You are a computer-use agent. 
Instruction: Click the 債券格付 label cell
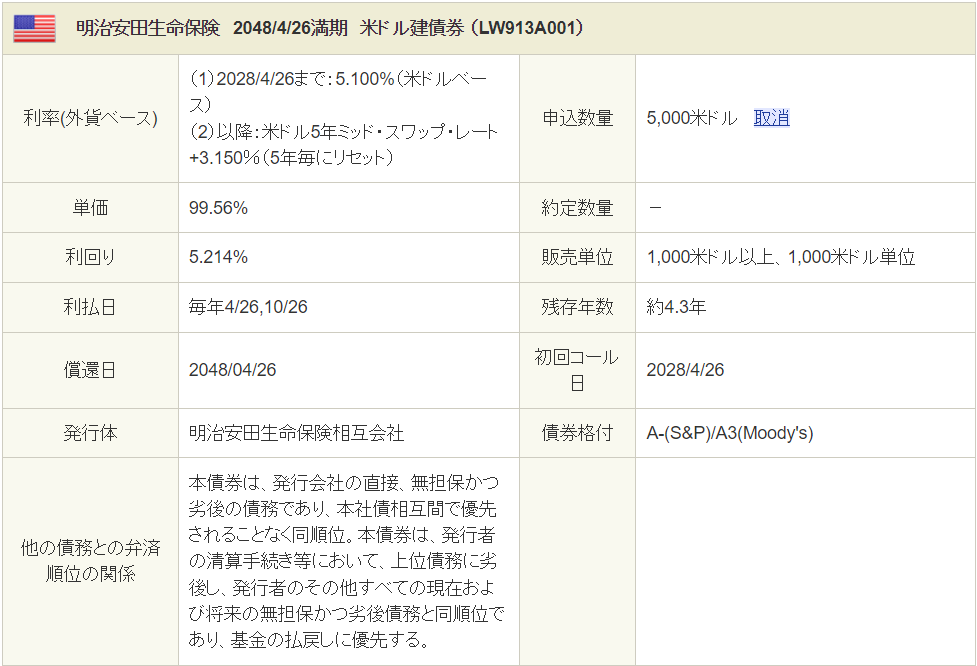coord(577,433)
